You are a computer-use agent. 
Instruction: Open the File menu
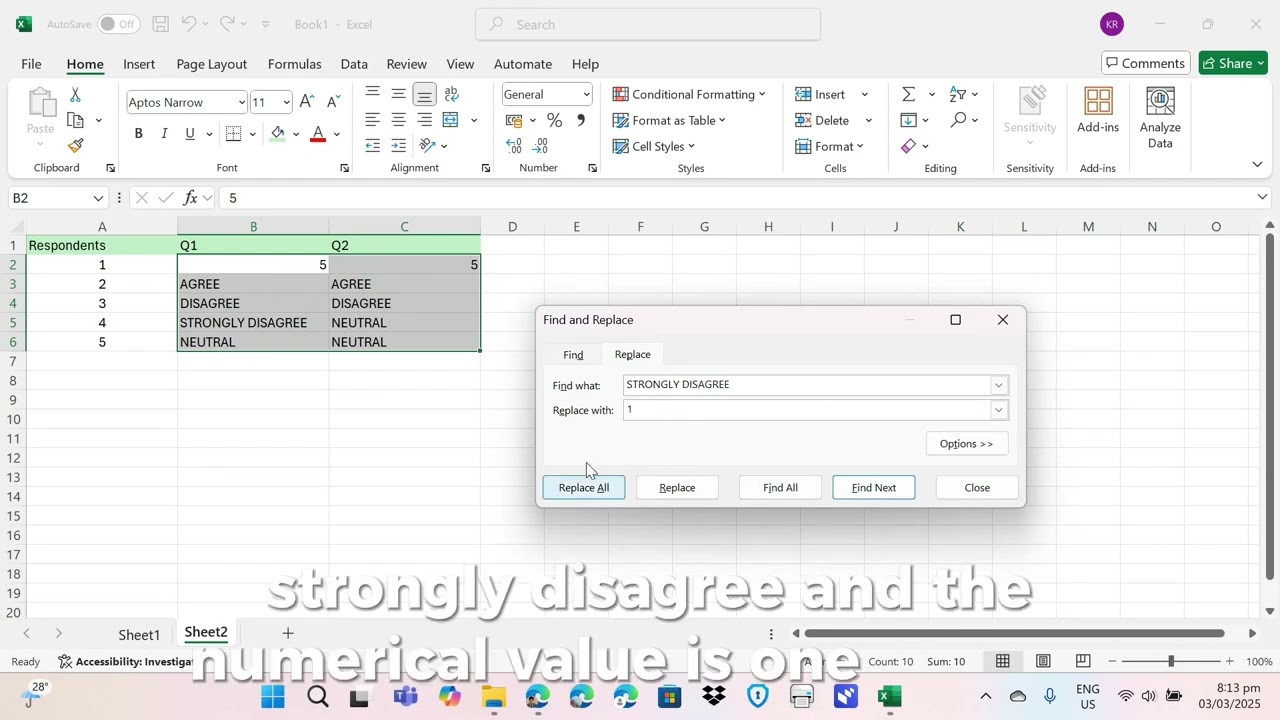click(31, 64)
